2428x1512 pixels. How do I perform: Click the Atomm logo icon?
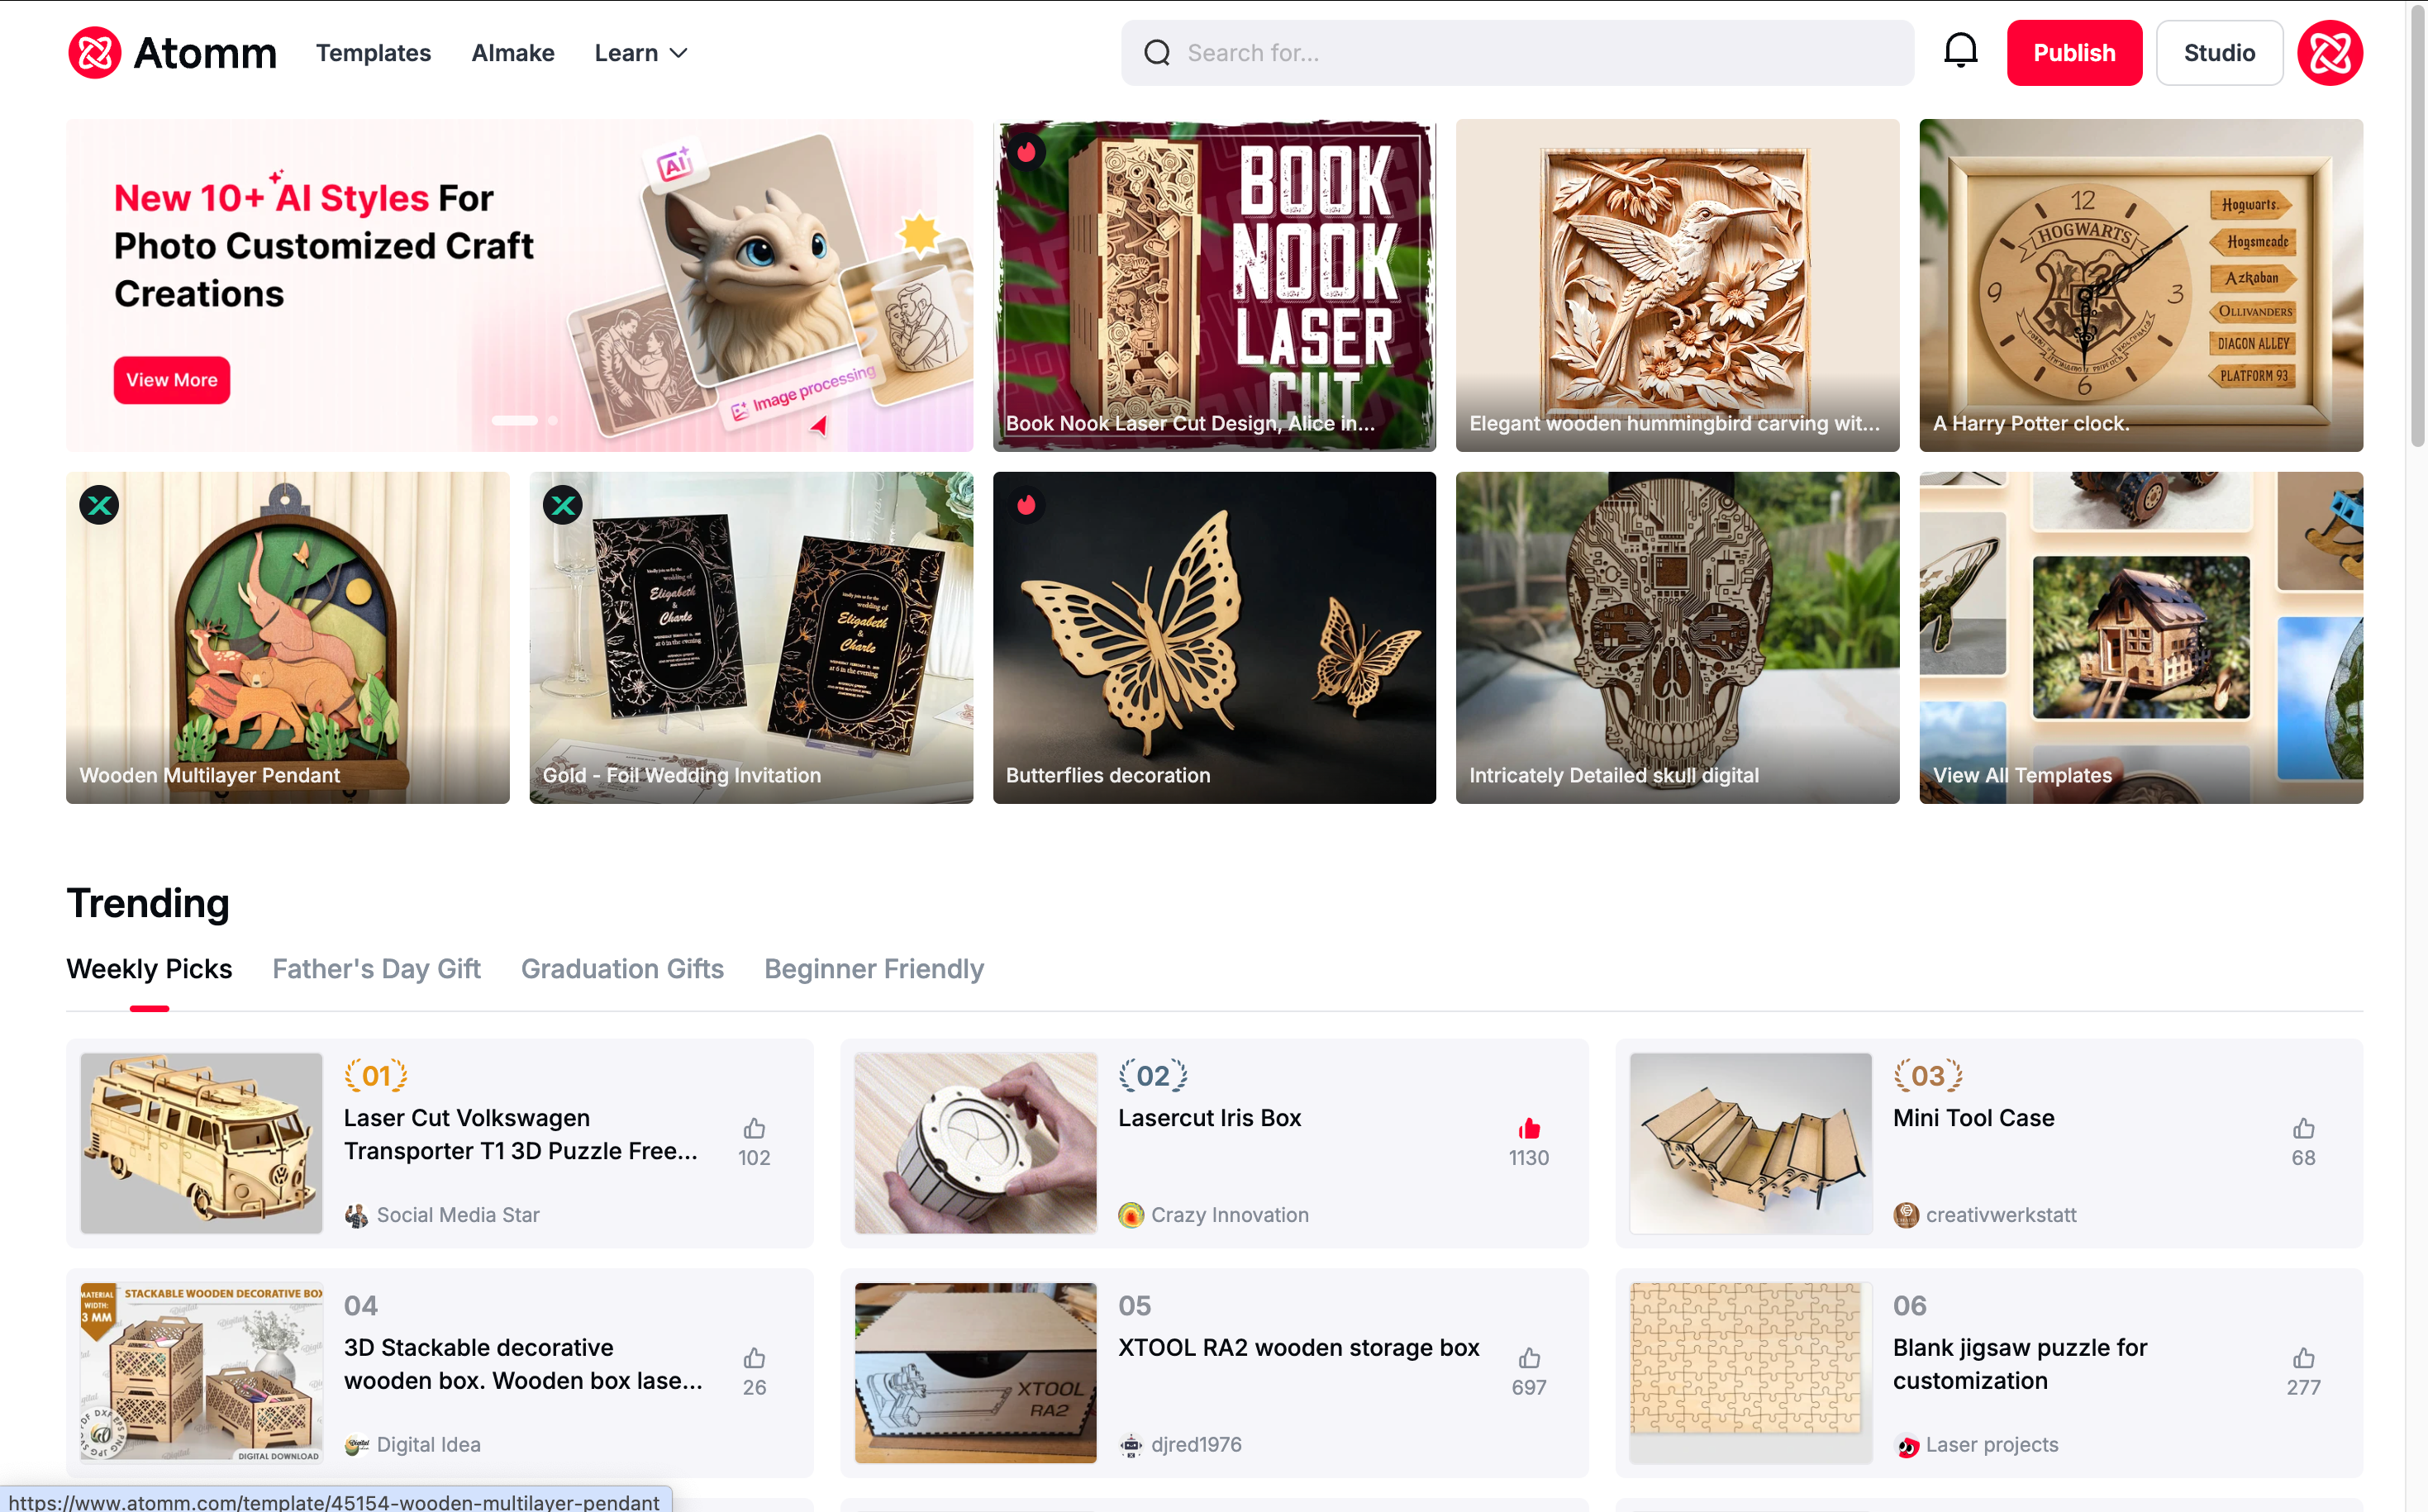coord(95,53)
